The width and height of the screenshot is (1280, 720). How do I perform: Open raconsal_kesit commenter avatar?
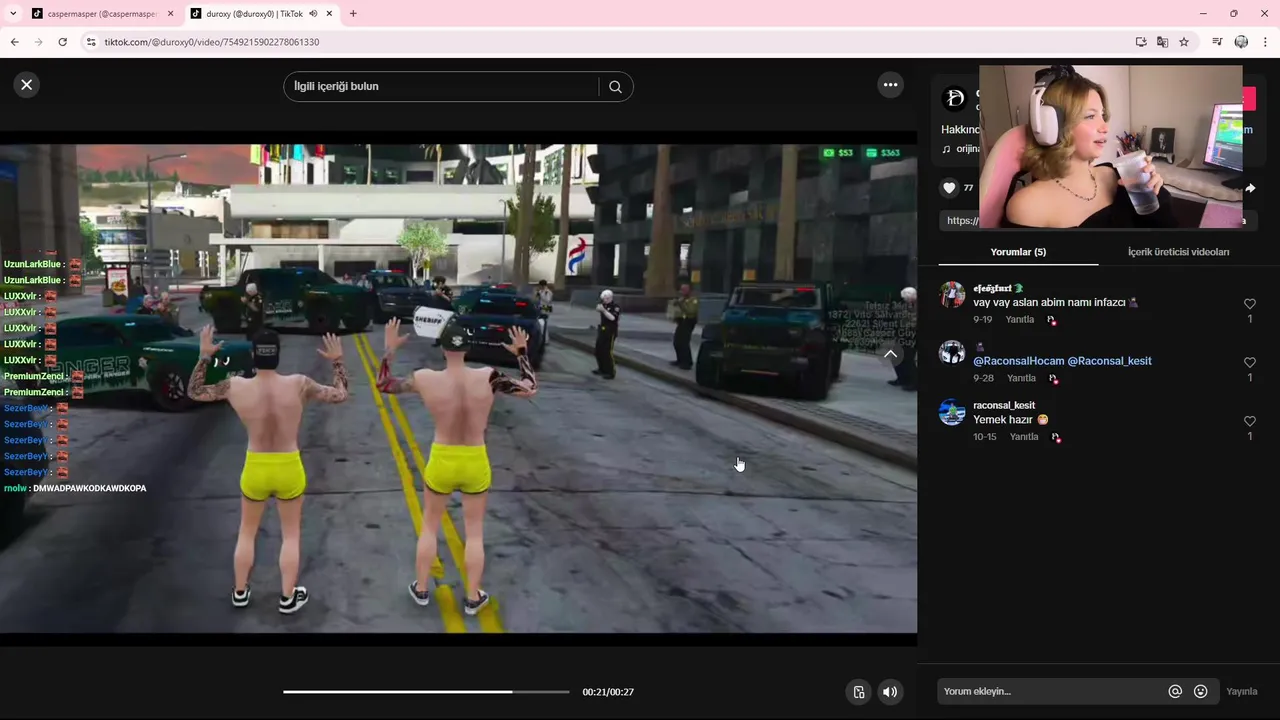pos(952,412)
